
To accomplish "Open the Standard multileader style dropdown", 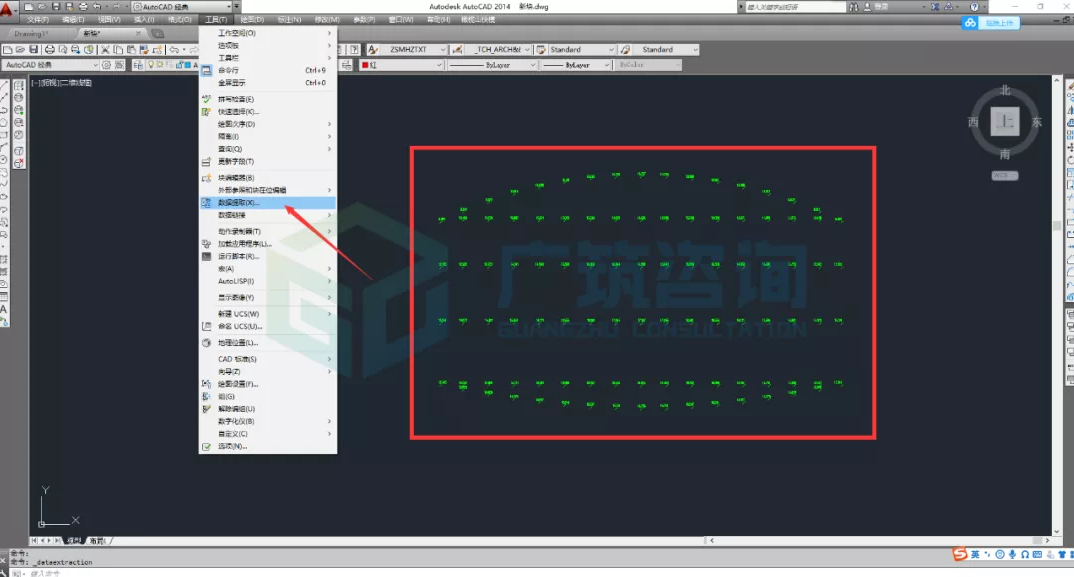I will pyautogui.click(x=665, y=49).
